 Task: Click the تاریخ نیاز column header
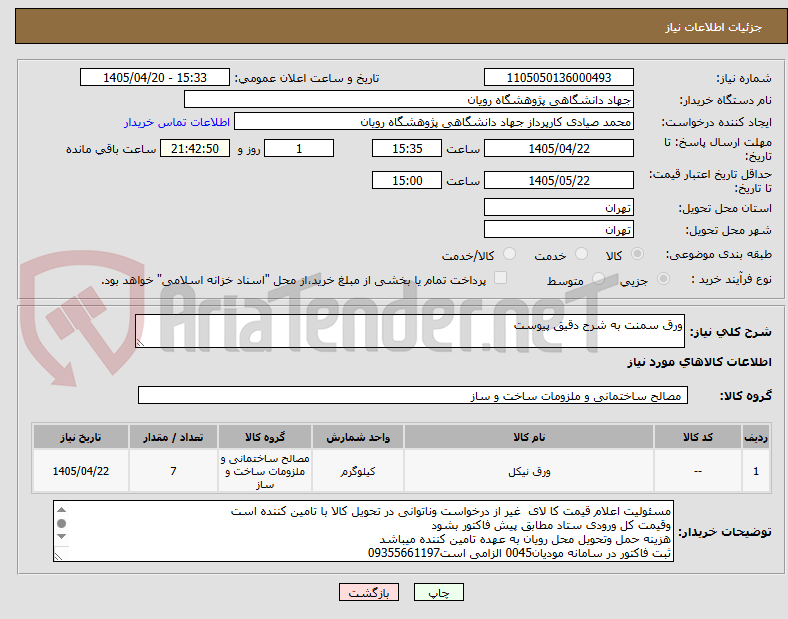(x=81, y=437)
